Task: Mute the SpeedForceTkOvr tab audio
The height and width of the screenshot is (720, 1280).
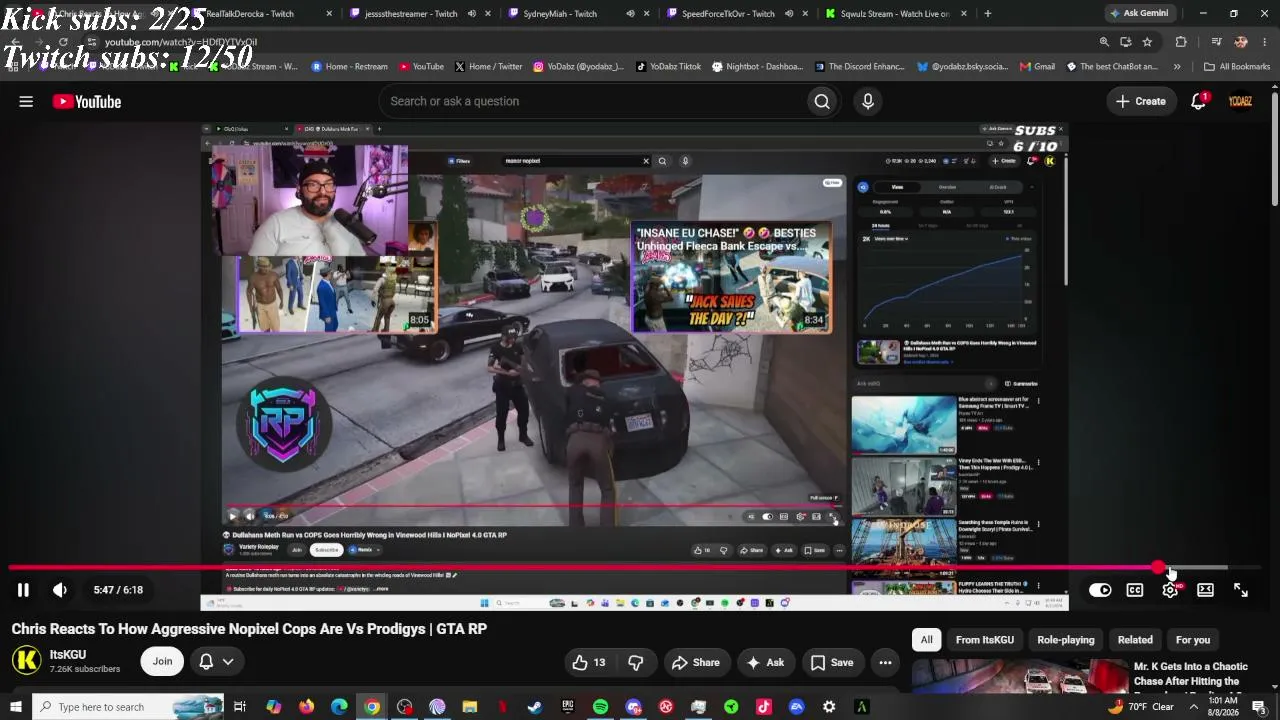Action: [x=789, y=14]
